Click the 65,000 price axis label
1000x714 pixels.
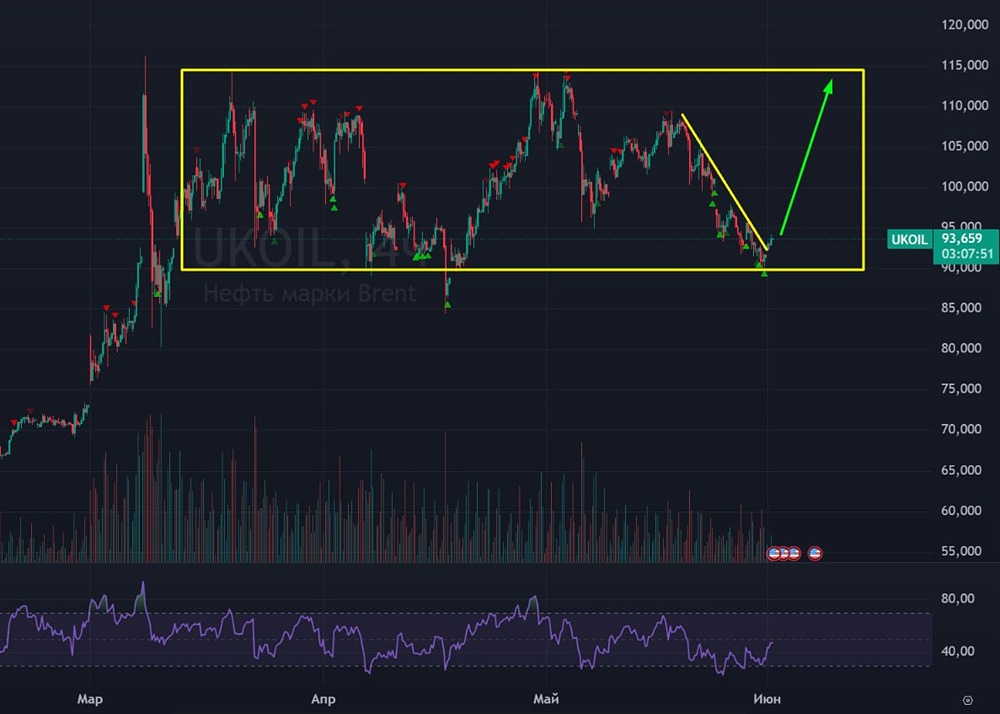pos(961,470)
